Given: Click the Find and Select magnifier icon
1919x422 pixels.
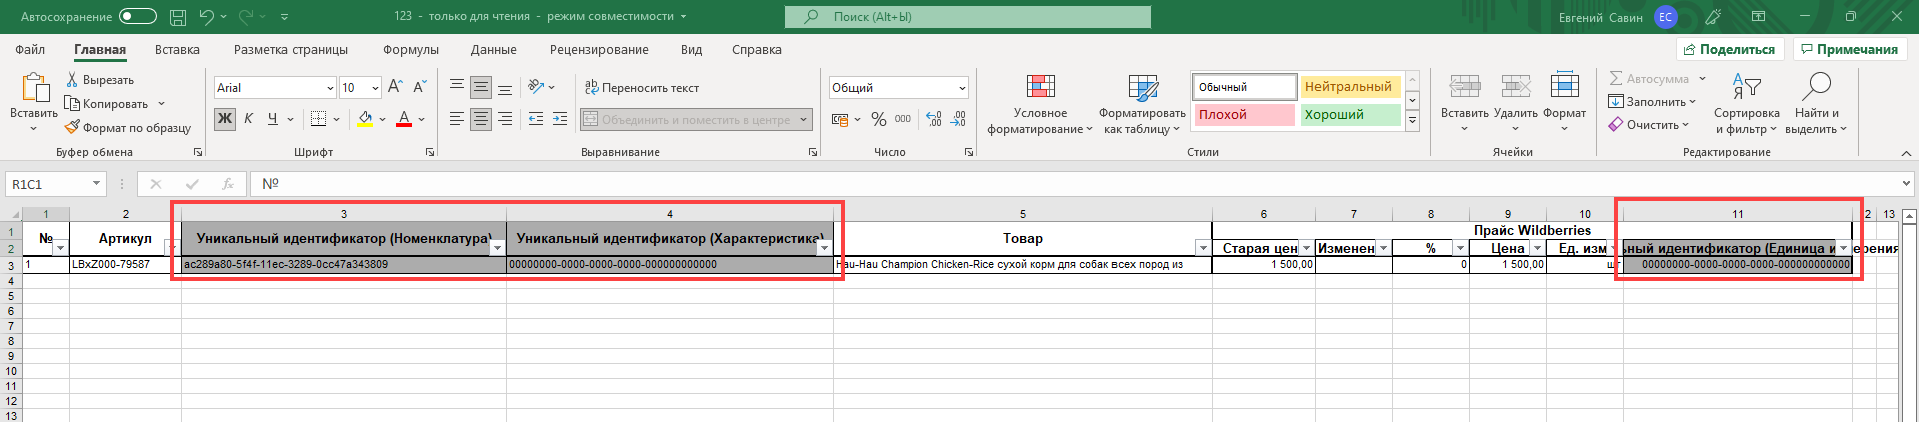Looking at the screenshot, I should (x=1815, y=88).
